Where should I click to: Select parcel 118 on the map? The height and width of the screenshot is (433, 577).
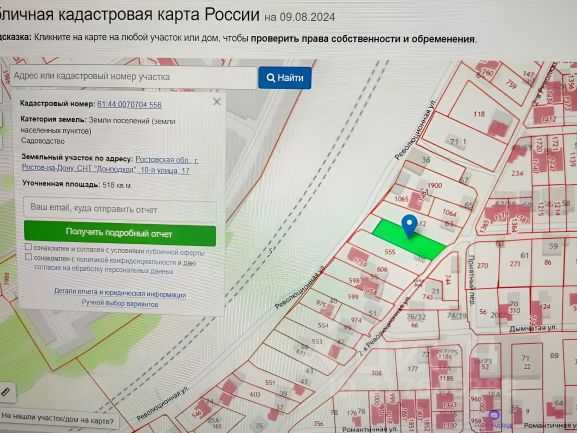(x=479, y=114)
